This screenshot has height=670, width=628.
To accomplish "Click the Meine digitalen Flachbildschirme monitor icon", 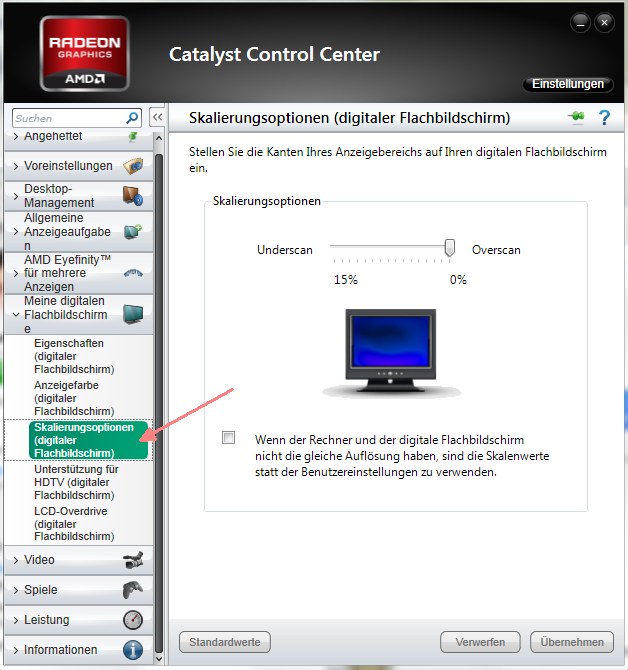I will pyautogui.click(x=133, y=314).
